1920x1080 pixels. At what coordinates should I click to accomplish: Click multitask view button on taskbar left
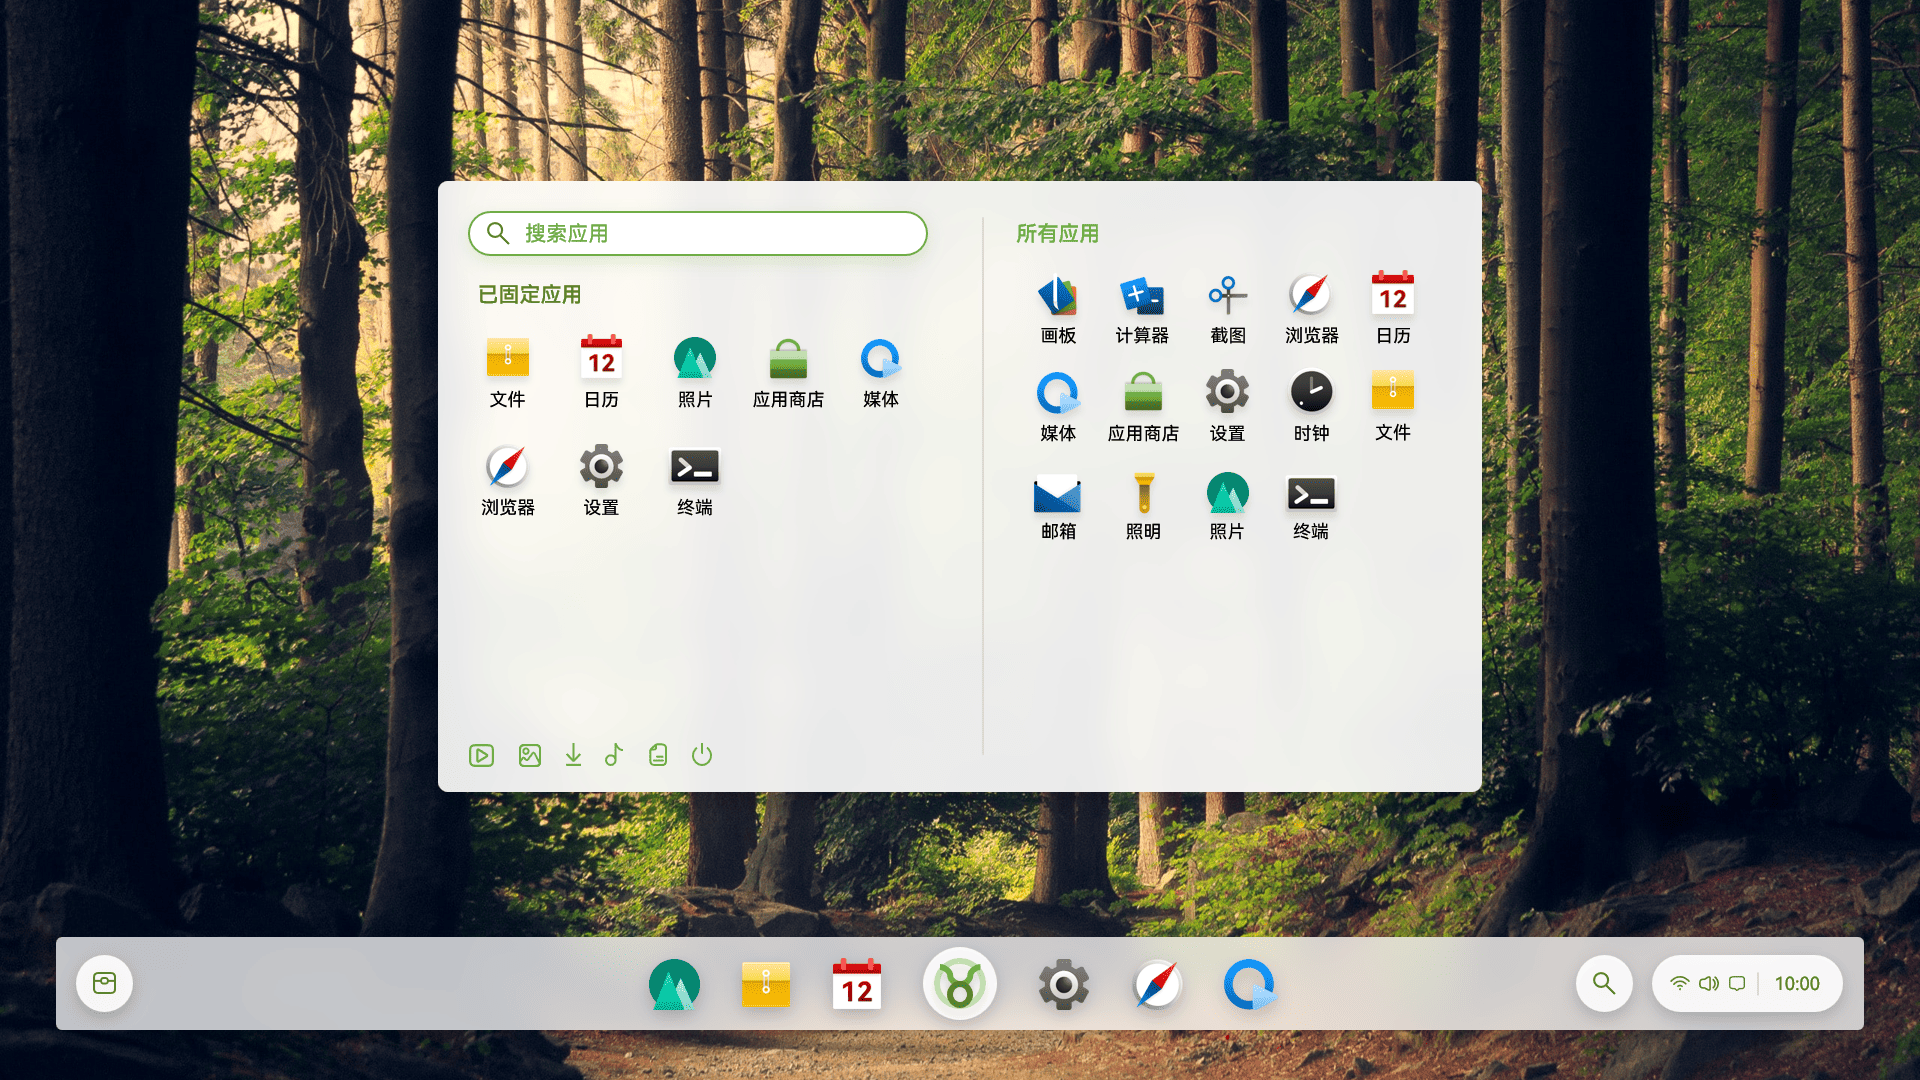(x=105, y=984)
